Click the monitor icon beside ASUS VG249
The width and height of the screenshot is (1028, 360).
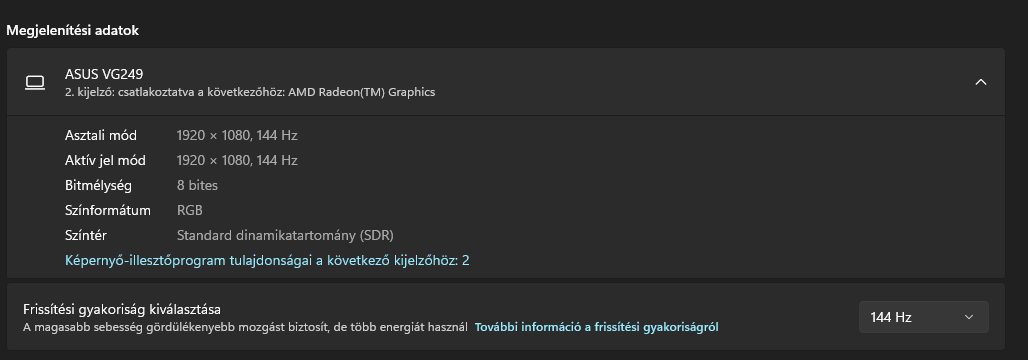pos(35,83)
